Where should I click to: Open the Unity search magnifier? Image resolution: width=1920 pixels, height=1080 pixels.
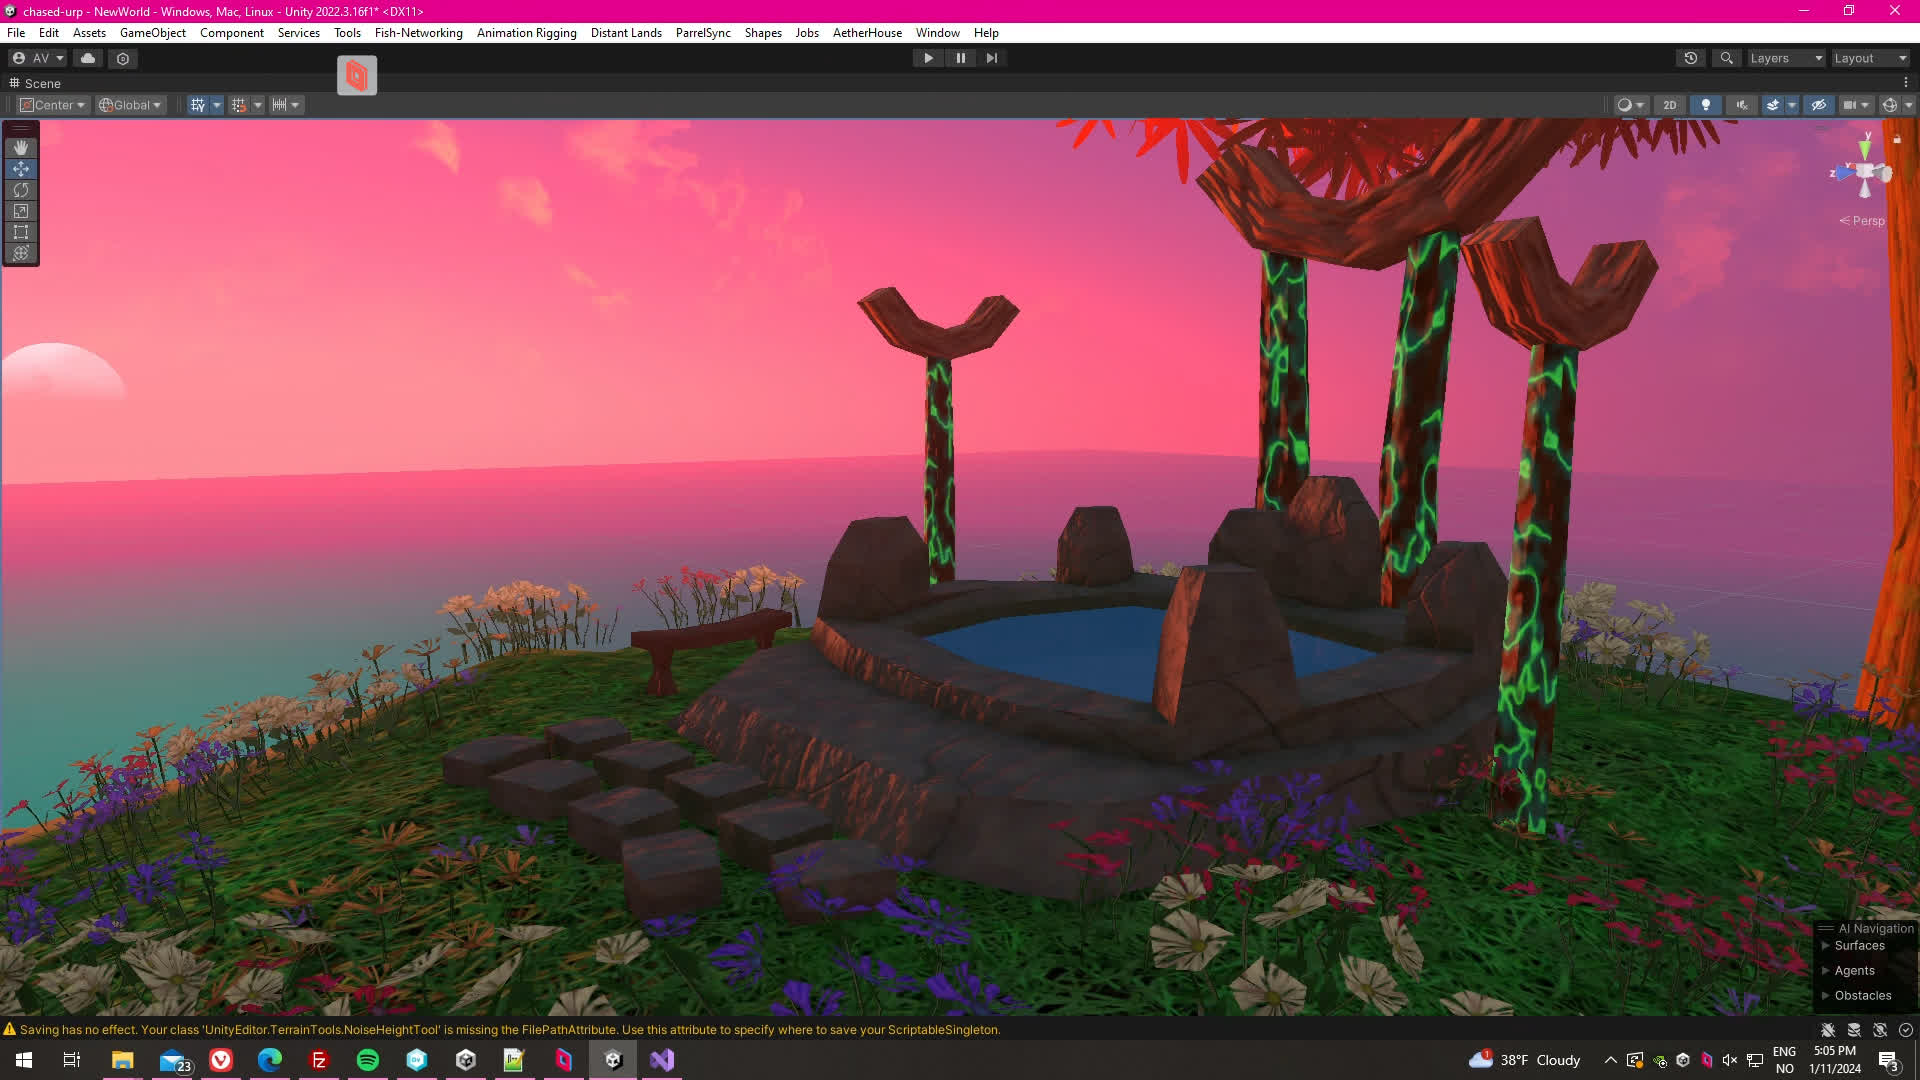pos(1726,58)
